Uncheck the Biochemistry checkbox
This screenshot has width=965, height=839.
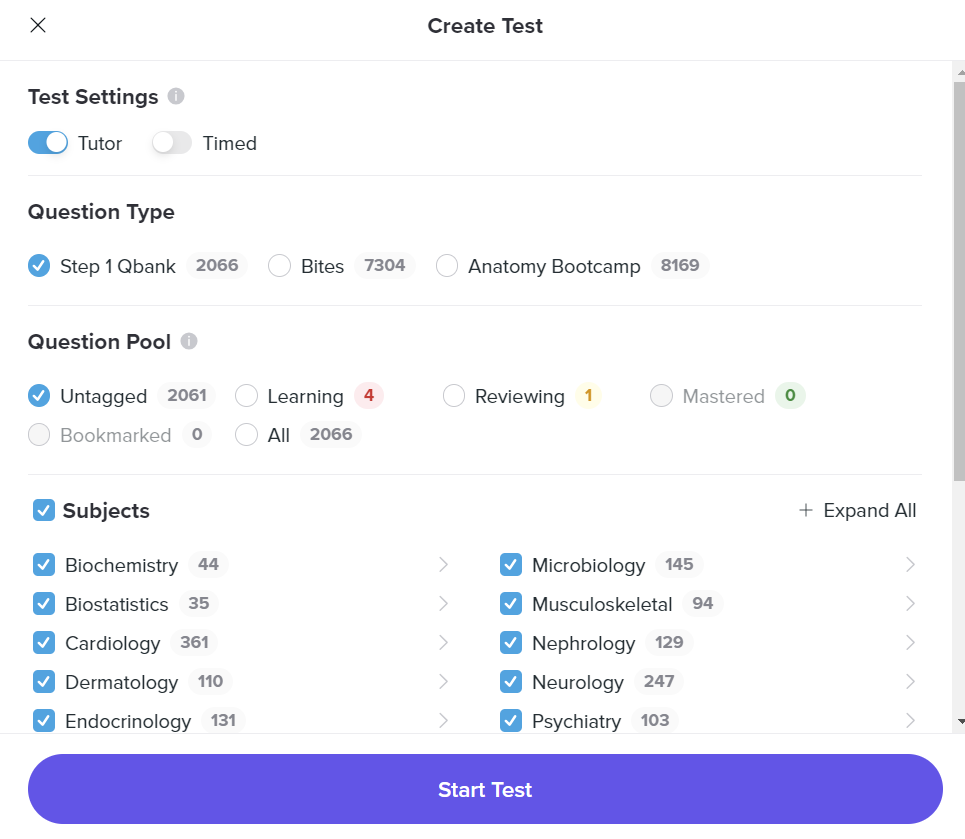tap(44, 564)
